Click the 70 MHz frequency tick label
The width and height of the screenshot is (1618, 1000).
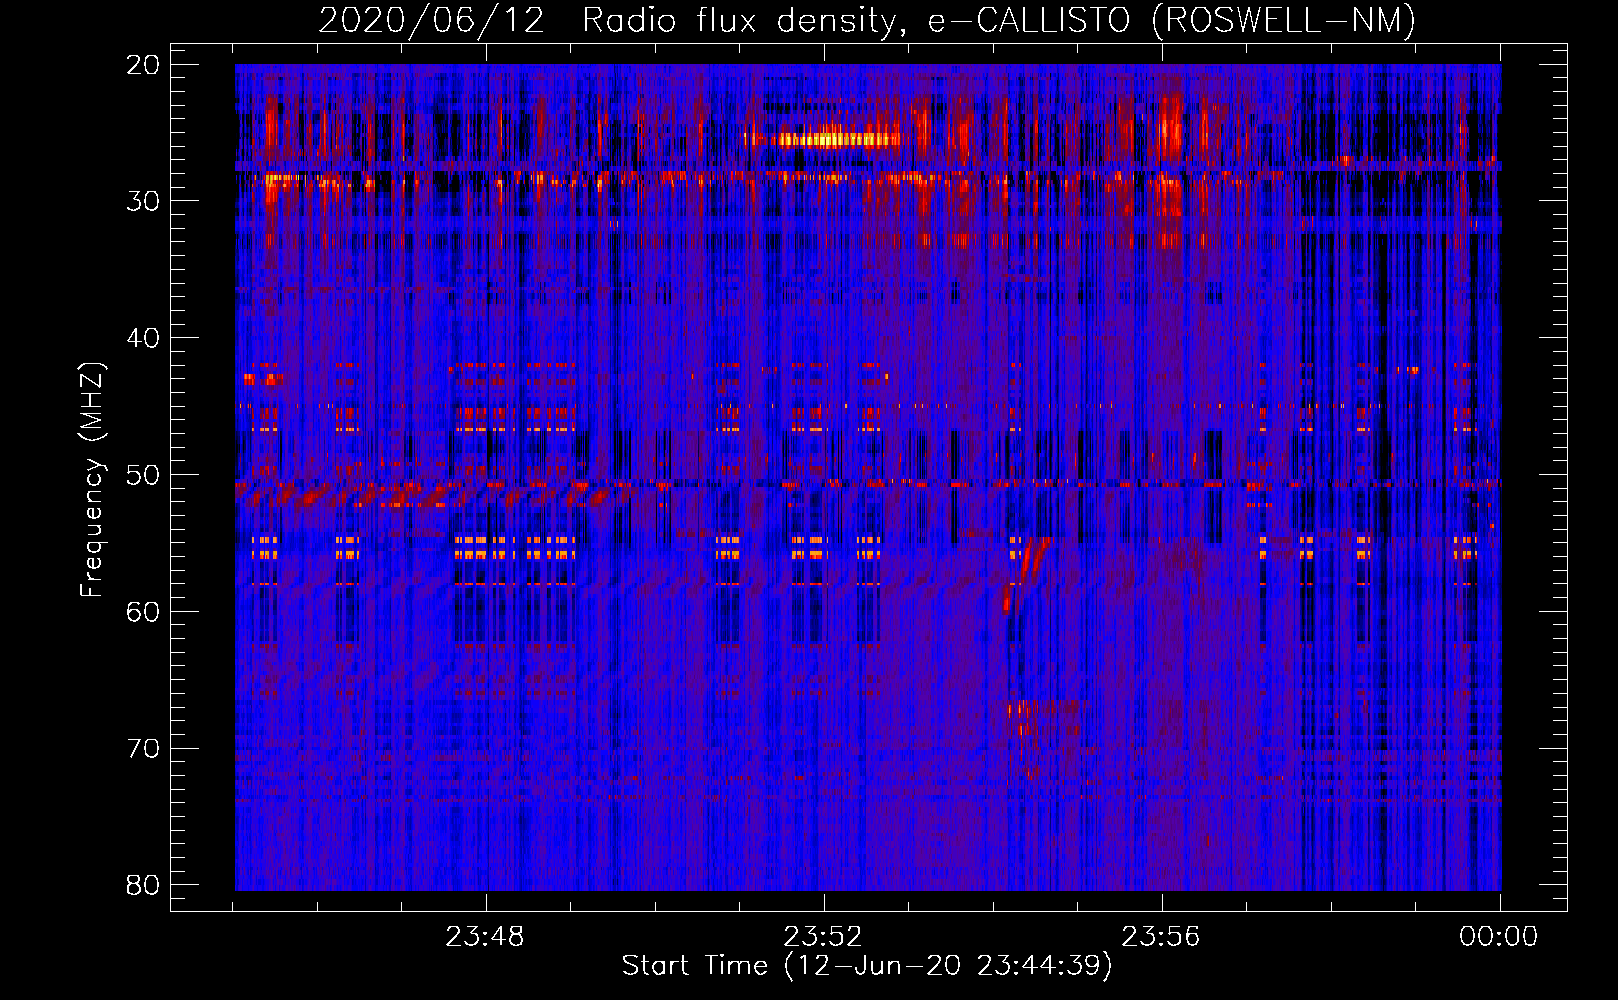[143, 749]
